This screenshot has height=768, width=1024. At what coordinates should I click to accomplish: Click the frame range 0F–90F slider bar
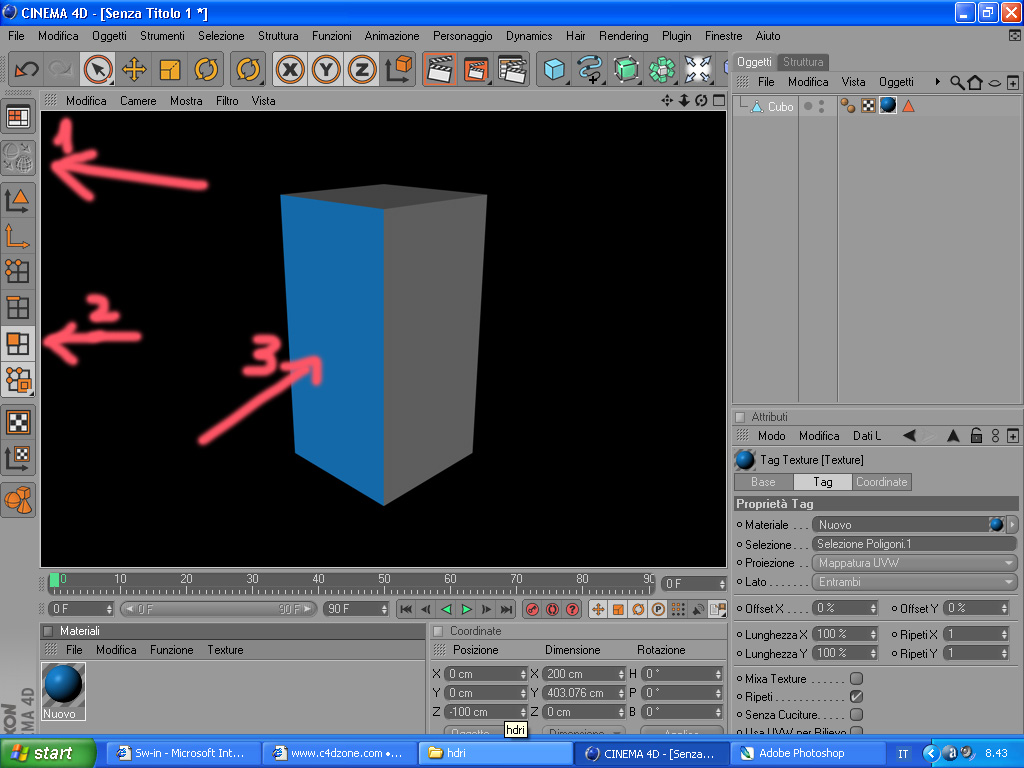click(x=218, y=609)
